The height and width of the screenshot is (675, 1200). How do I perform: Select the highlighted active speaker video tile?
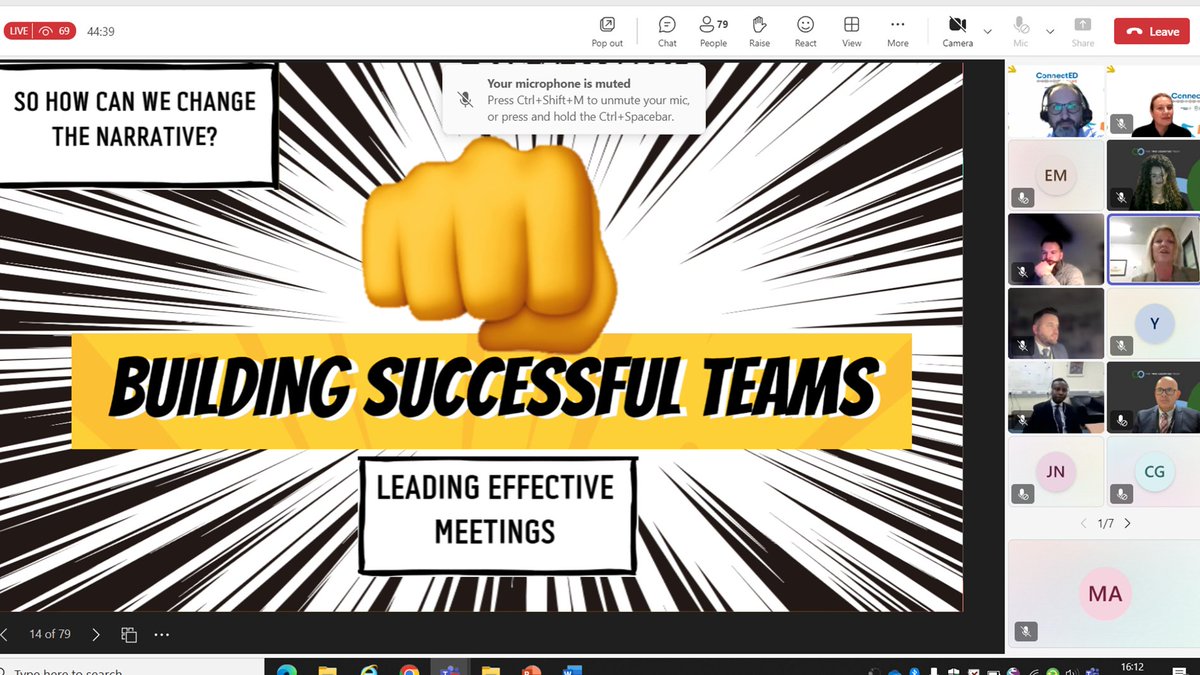(1154, 249)
